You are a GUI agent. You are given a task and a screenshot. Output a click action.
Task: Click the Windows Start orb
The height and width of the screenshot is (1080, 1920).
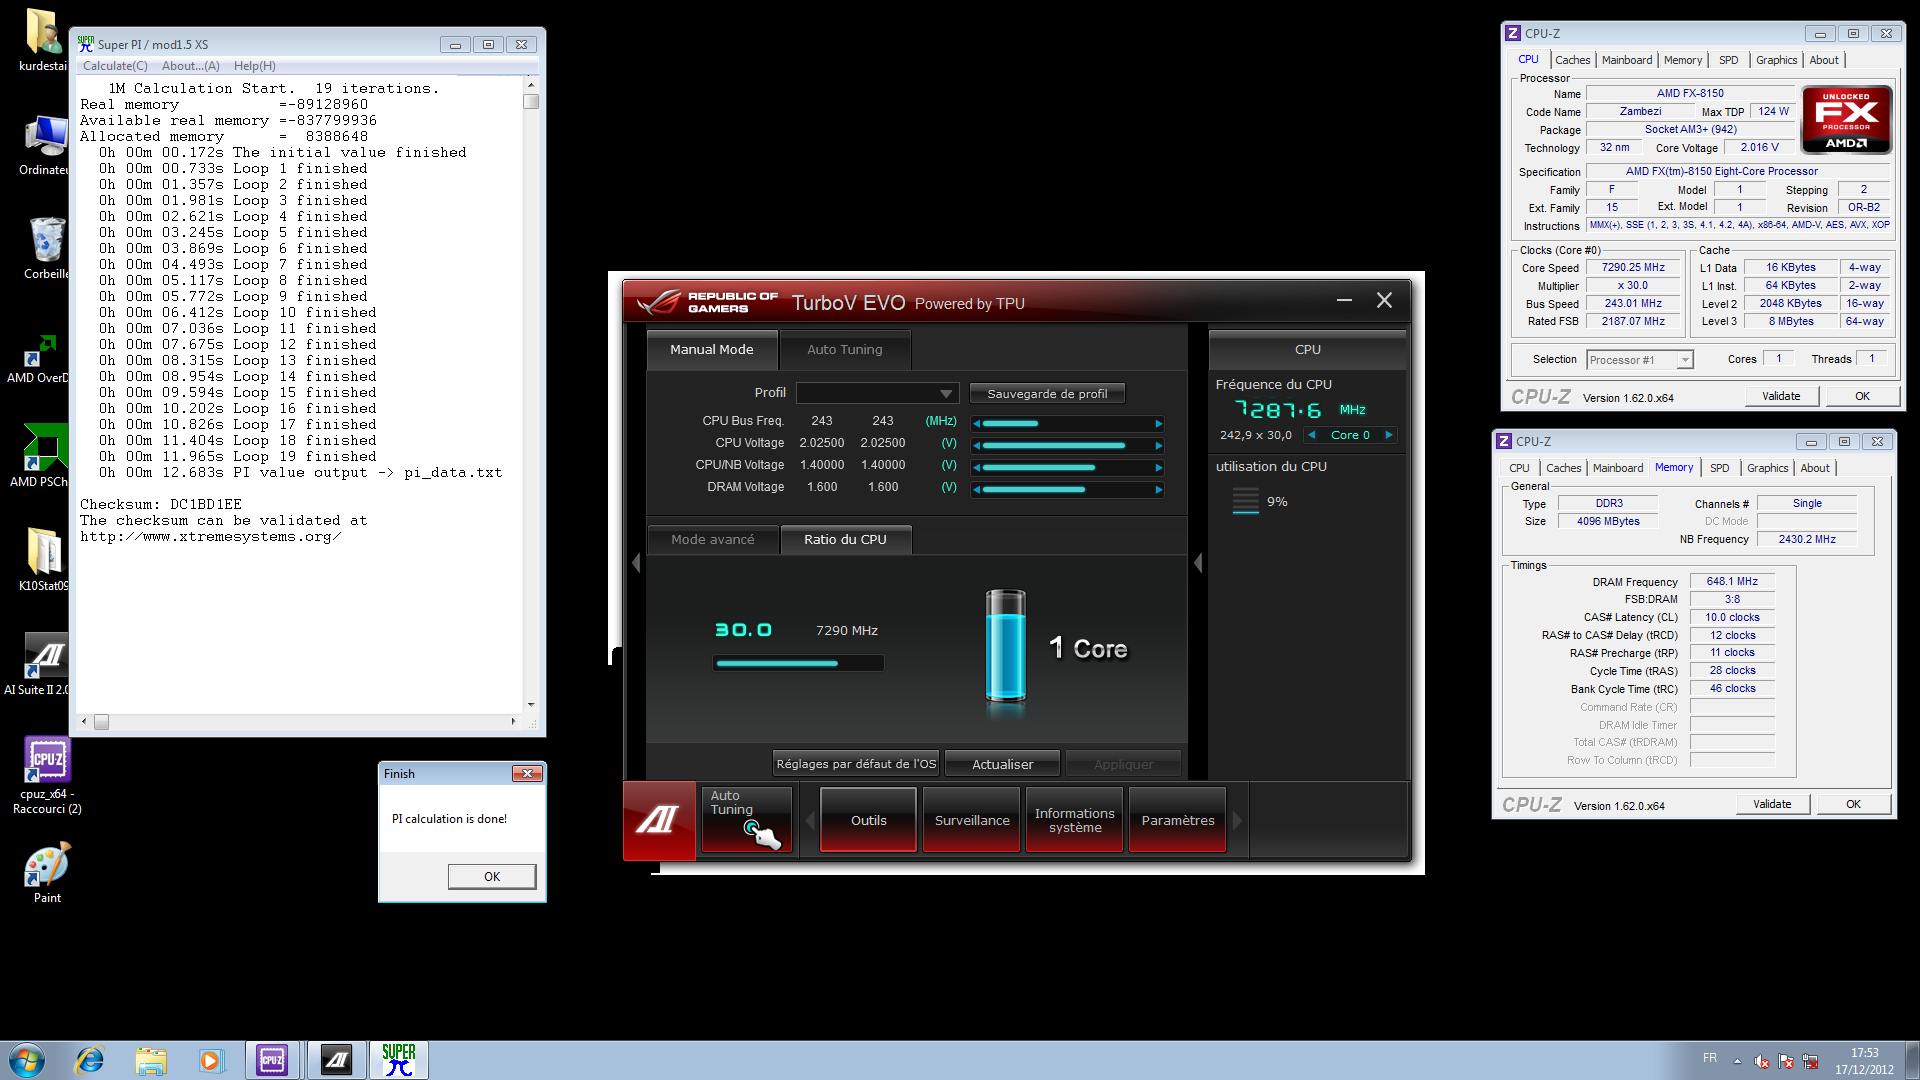tap(27, 1060)
